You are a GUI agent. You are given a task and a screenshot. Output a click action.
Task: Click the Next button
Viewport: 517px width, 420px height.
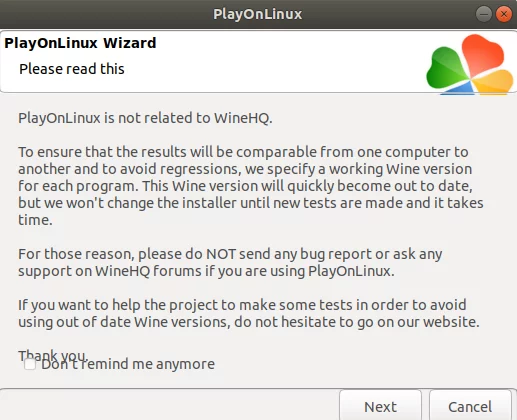tap(380, 406)
